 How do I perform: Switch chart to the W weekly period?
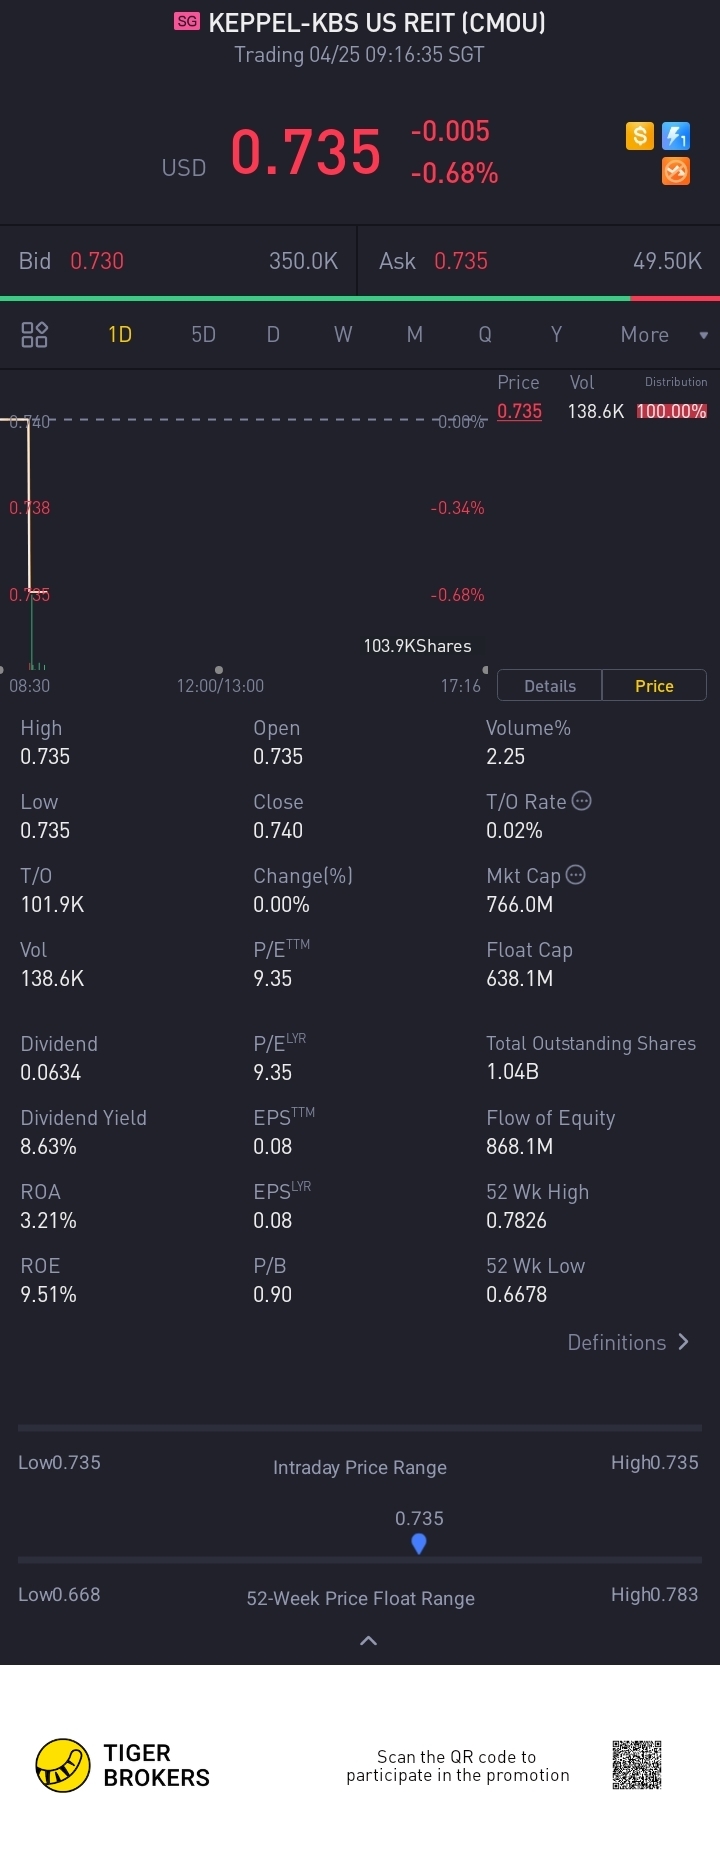[343, 335]
